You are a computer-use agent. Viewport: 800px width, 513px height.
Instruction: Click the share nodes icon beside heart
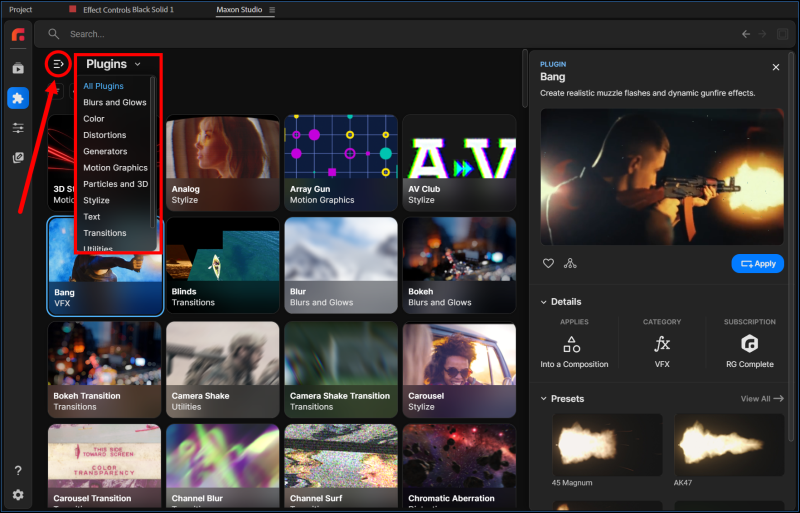click(x=570, y=264)
